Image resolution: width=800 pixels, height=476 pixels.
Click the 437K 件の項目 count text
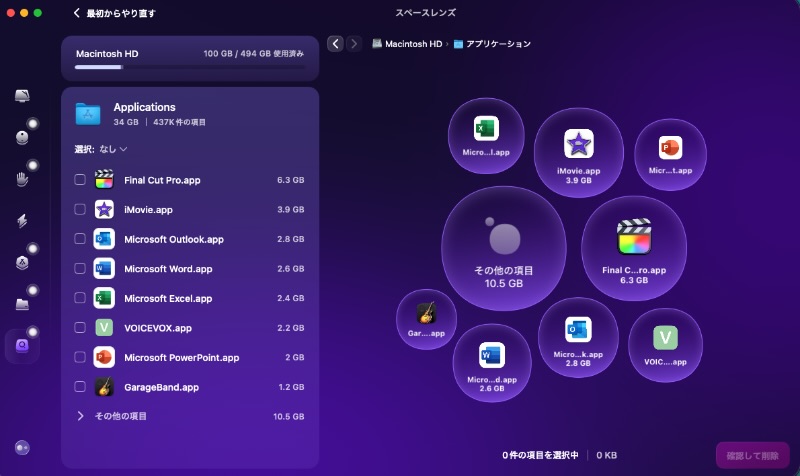point(179,122)
